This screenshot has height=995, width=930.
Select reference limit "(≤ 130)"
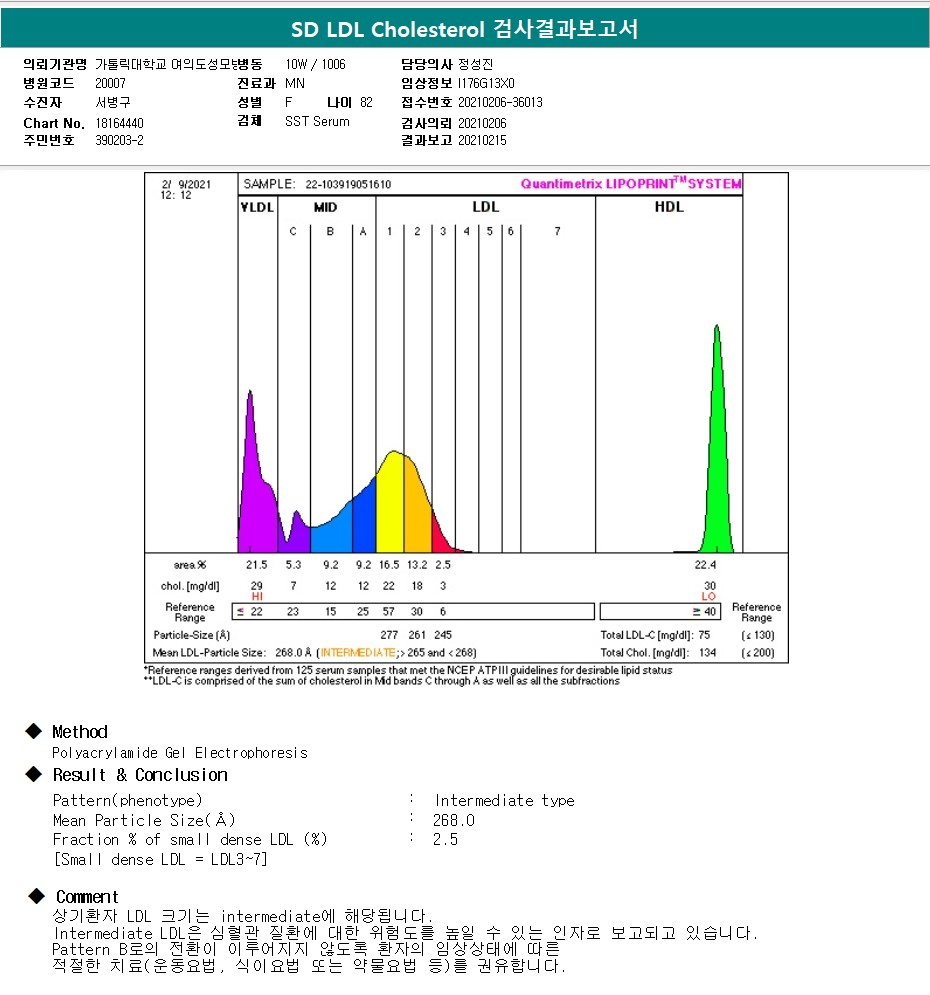coord(758,635)
